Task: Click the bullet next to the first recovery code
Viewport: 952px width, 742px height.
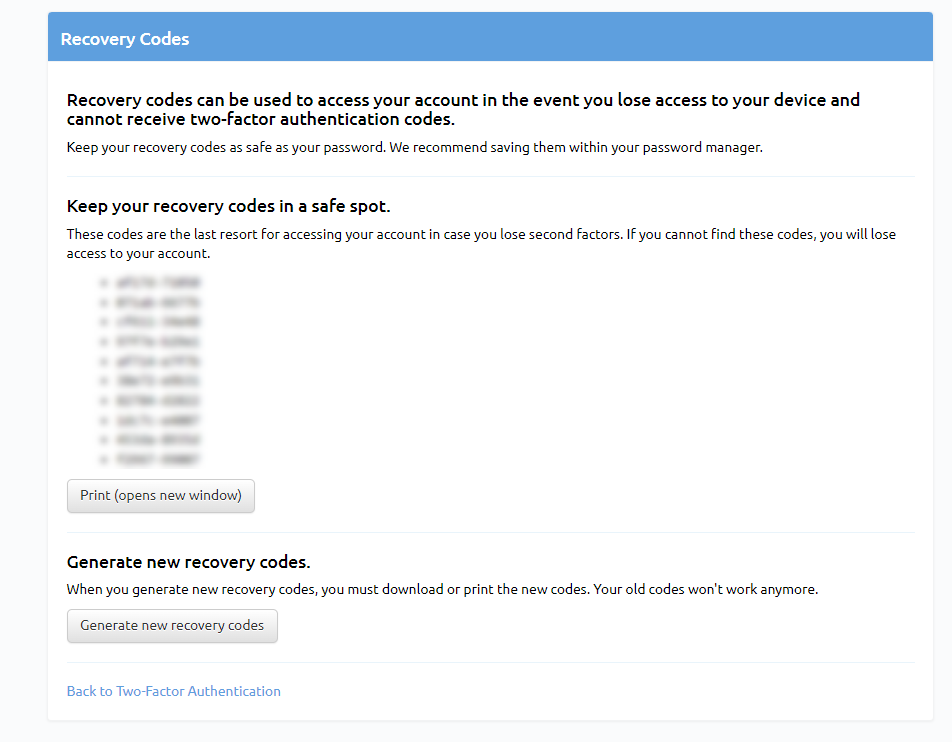Action: 103,282
